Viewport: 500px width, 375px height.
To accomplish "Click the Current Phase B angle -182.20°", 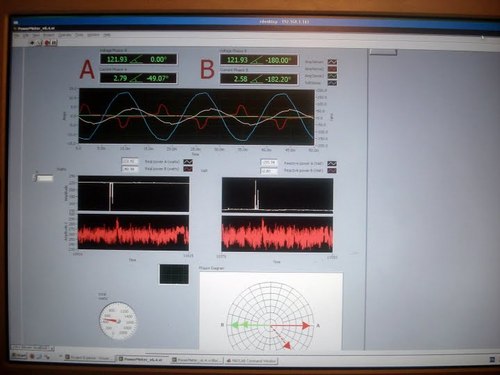I will click(x=277, y=79).
